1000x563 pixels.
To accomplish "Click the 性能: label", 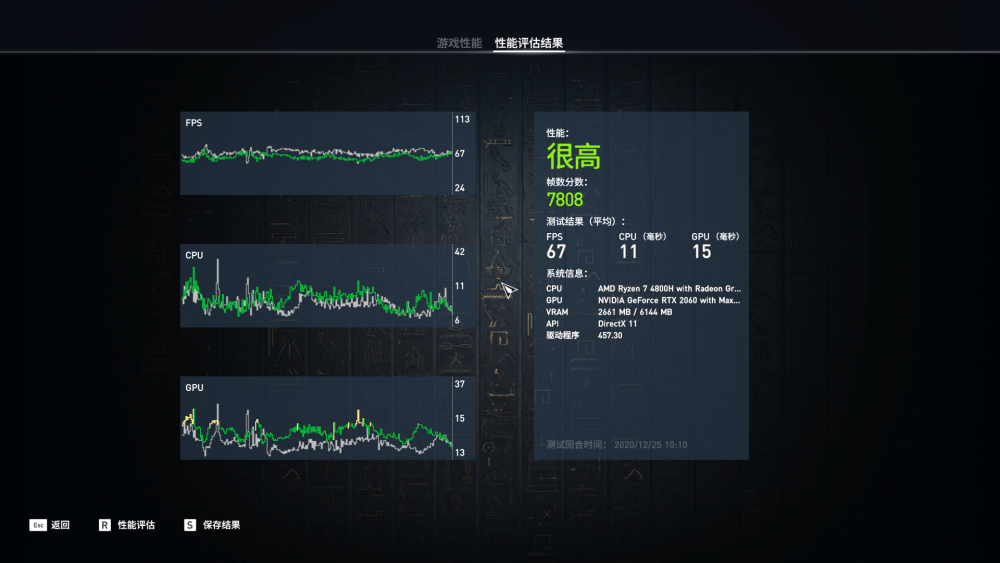I will (557, 133).
